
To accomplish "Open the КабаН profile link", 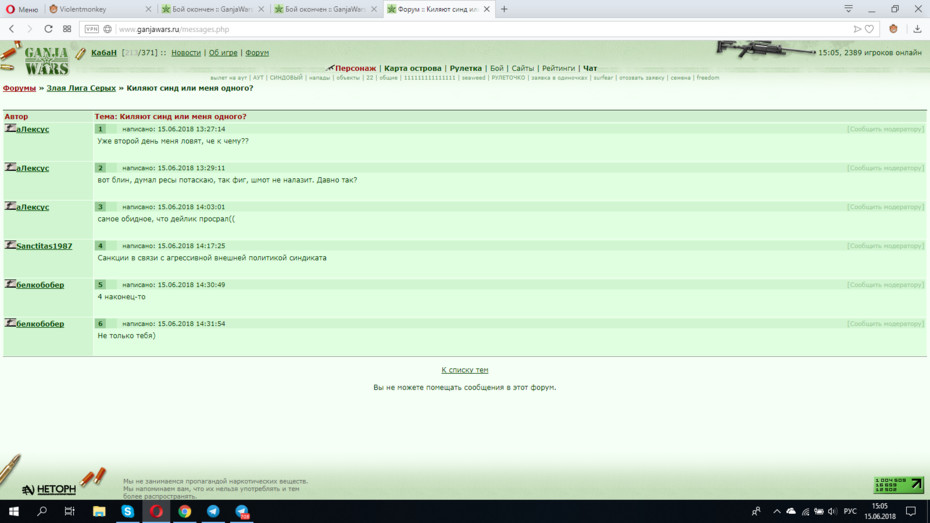I will [104, 53].
